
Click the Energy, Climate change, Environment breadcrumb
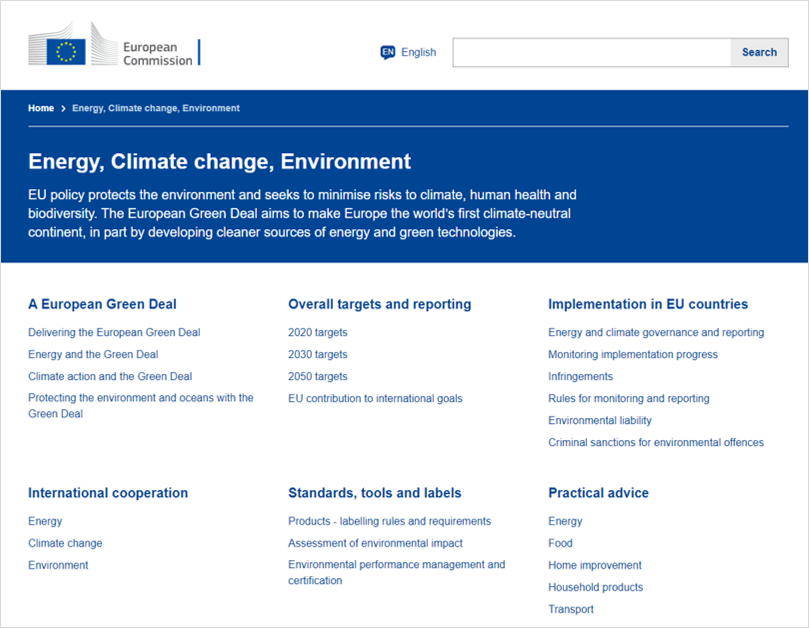pos(156,108)
